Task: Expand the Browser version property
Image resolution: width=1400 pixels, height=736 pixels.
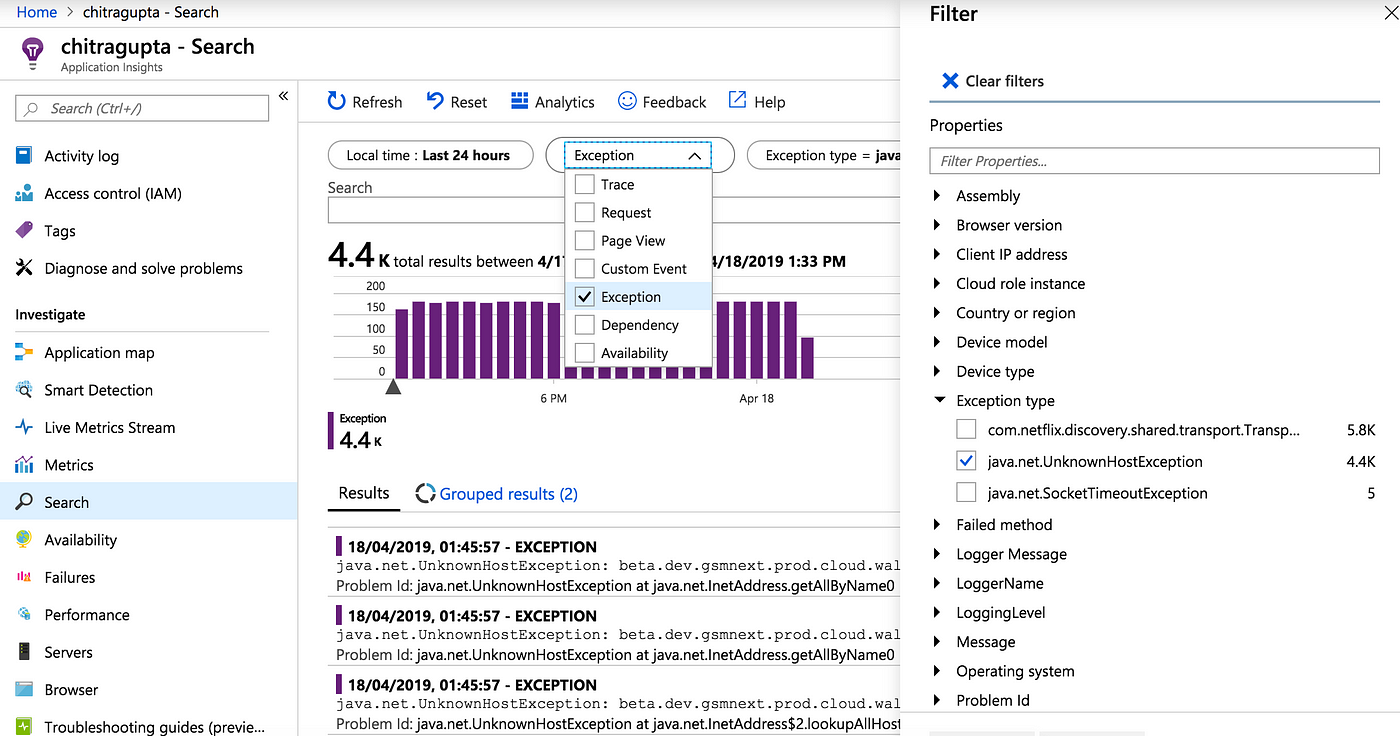Action: pyautogui.click(x=937, y=225)
